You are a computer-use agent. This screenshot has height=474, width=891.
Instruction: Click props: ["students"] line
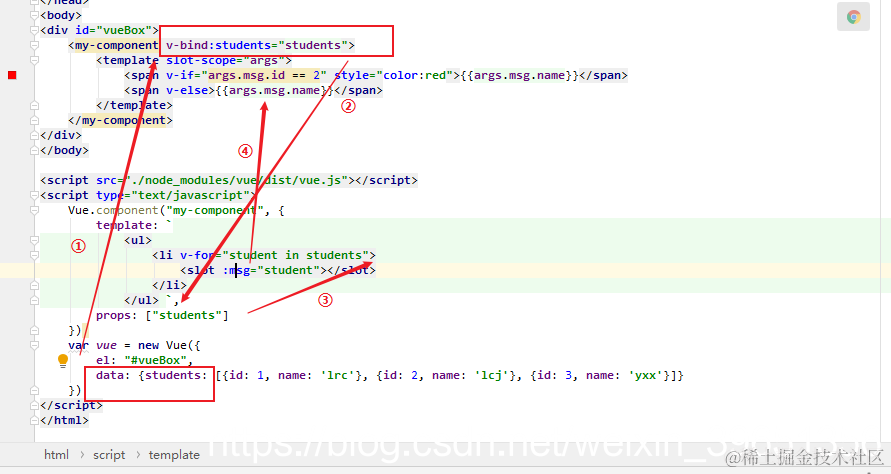(162, 315)
